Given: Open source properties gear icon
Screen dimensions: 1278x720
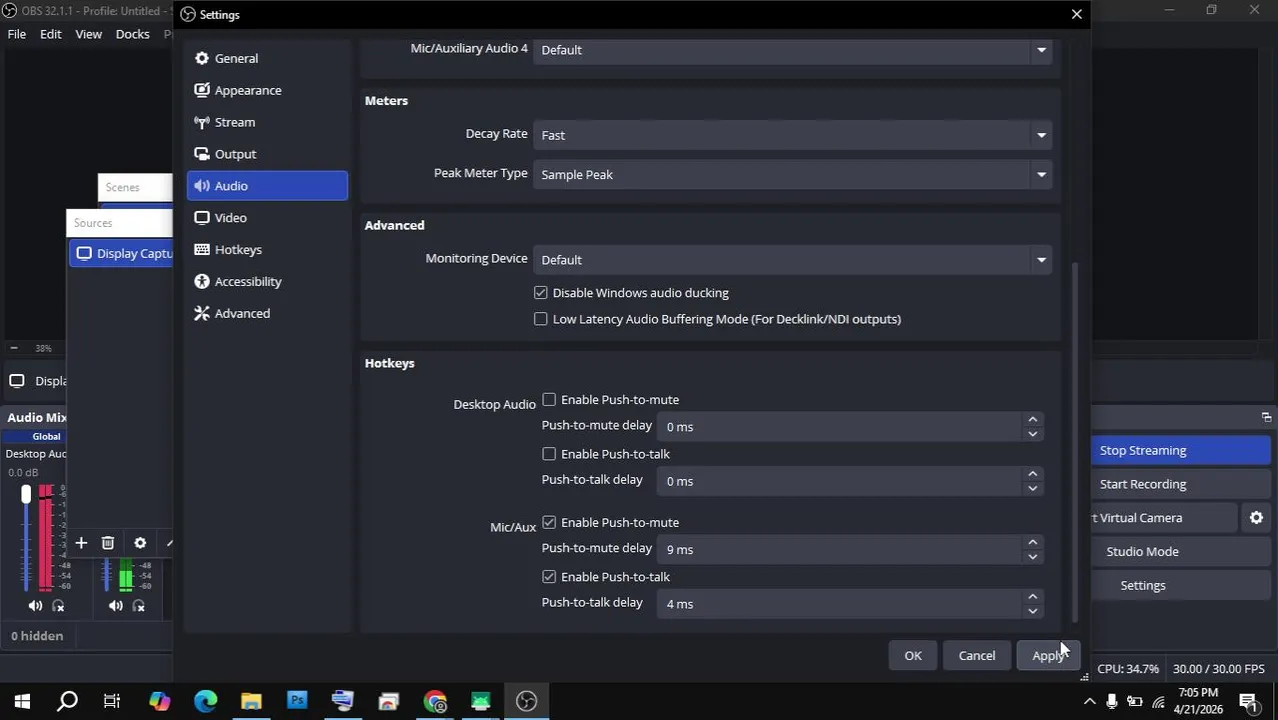Looking at the screenshot, I should [140, 543].
